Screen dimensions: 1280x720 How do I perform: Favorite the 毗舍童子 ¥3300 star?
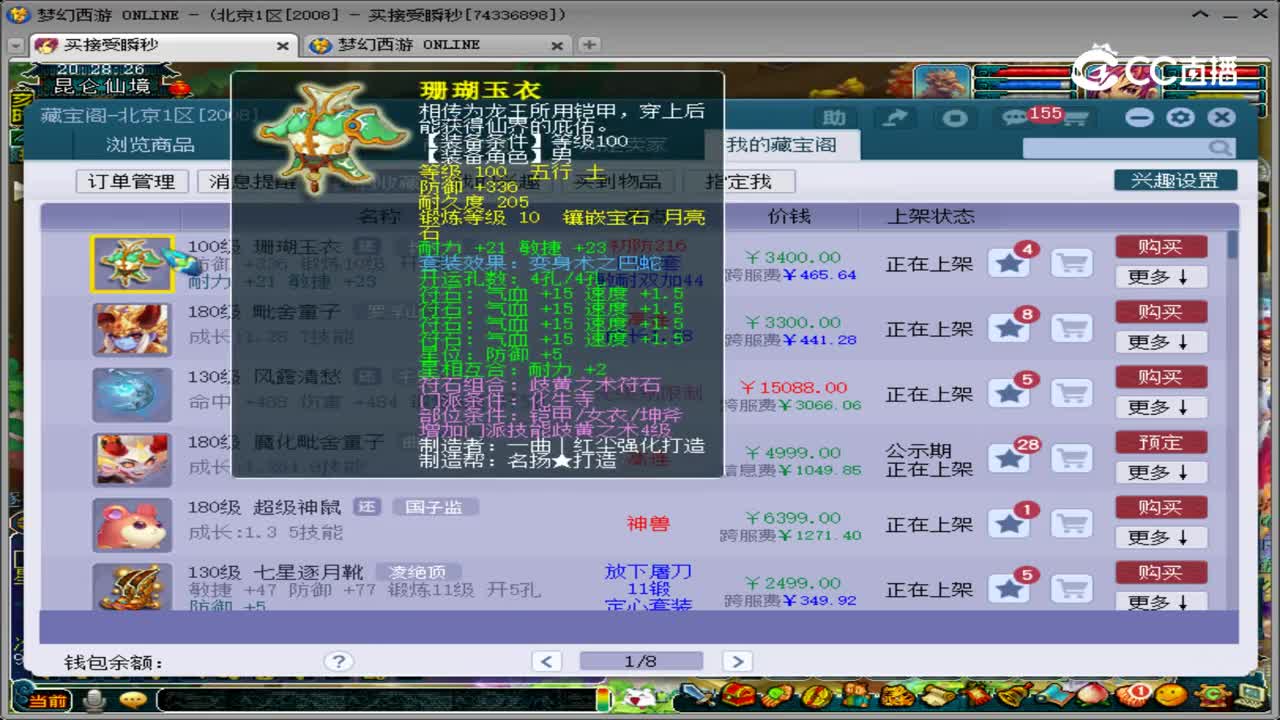click(1010, 328)
